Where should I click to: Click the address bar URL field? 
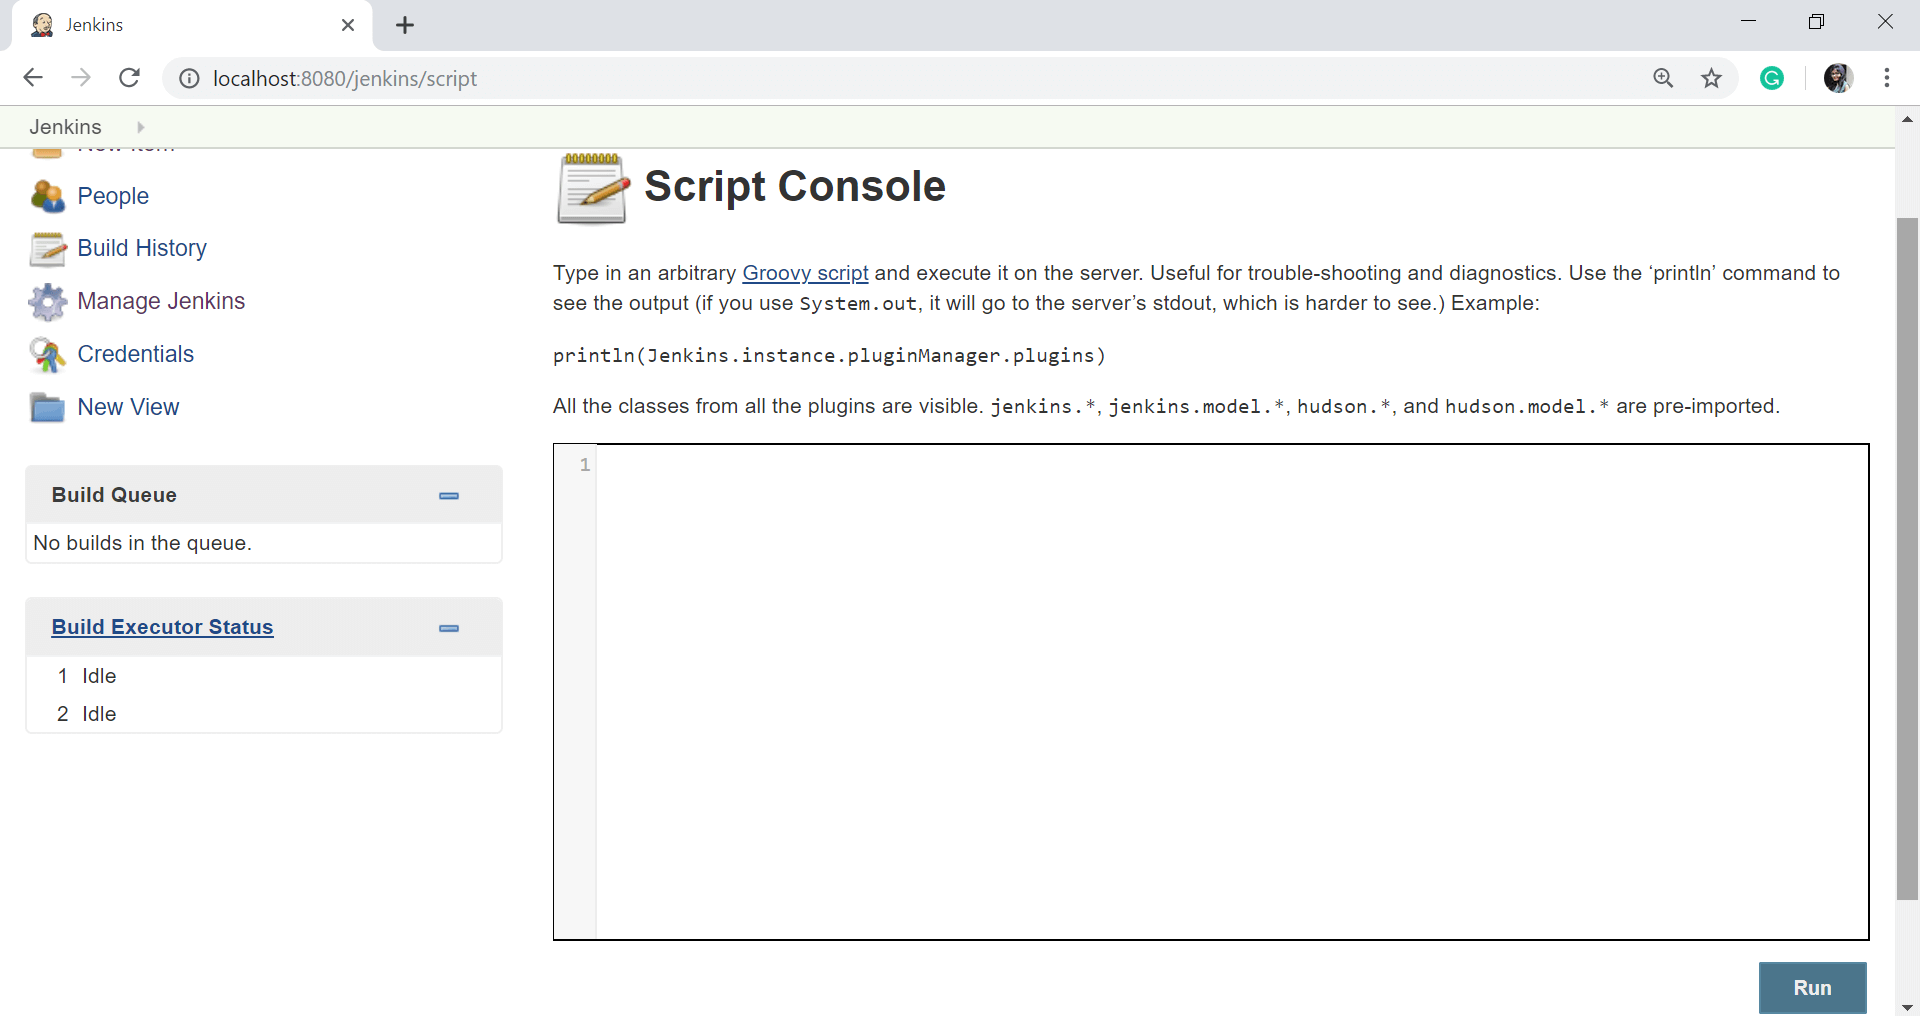[900, 78]
